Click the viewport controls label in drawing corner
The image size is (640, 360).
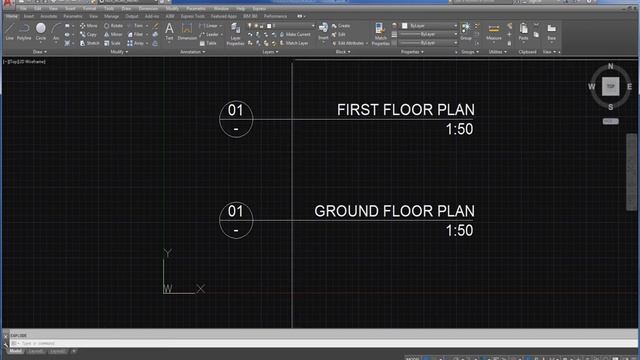click(x=24, y=62)
